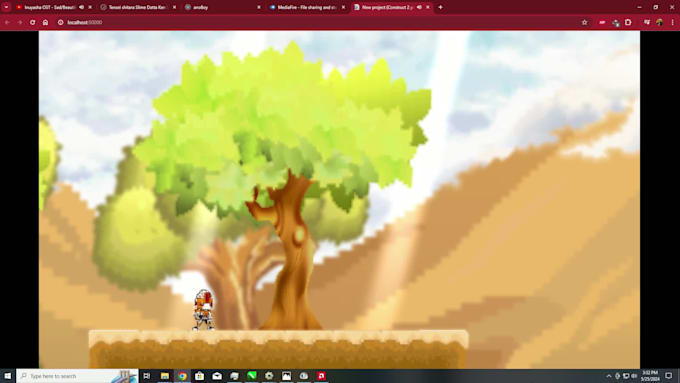This screenshot has width=680, height=383.
Task: Open File Explorer from the taskbar
Action: pos(165,376)
